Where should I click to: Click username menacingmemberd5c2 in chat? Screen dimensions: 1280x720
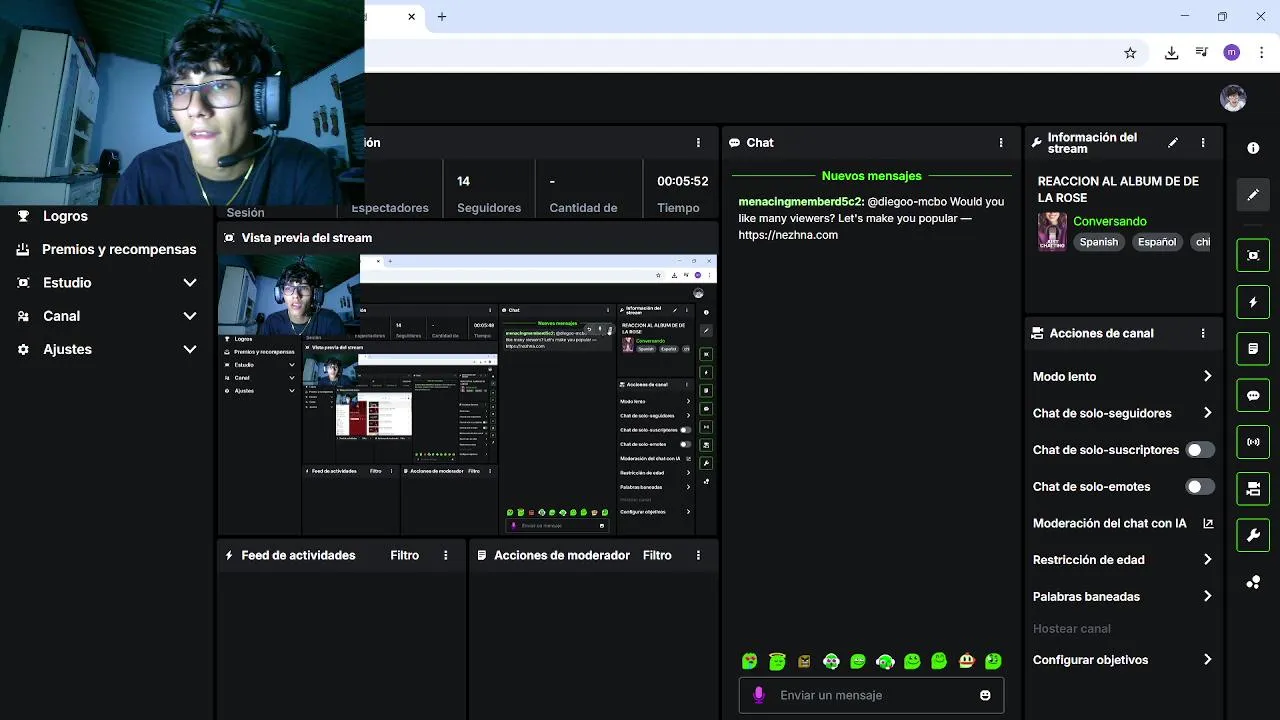pos(801,202)
